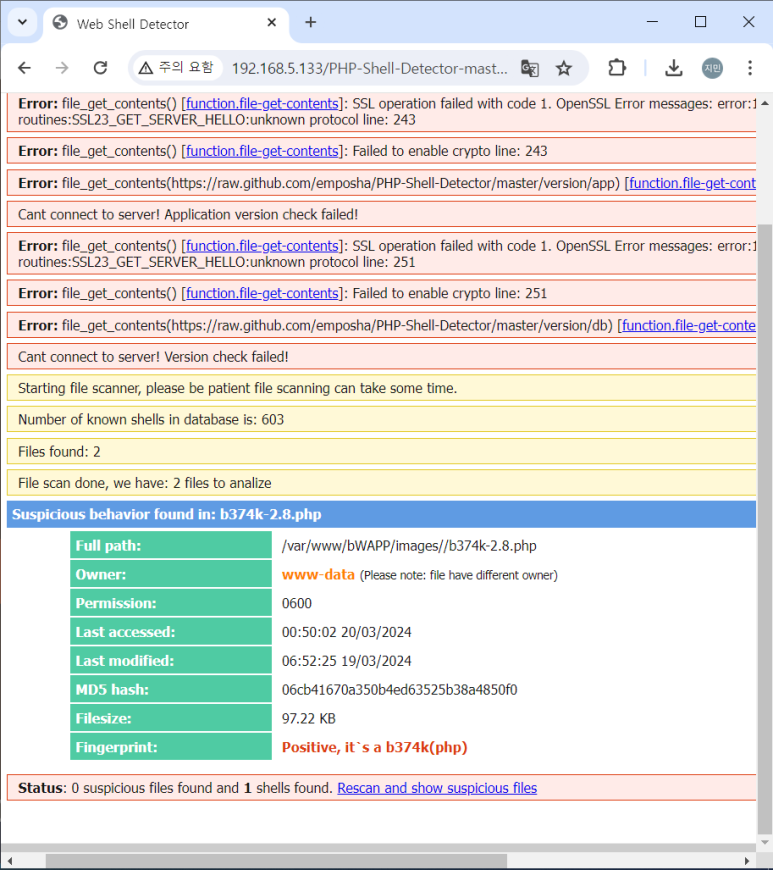This screenshot has height=870, width=773.
Task: Click the filesize value 97.22 KB
Action: (309, 719)
